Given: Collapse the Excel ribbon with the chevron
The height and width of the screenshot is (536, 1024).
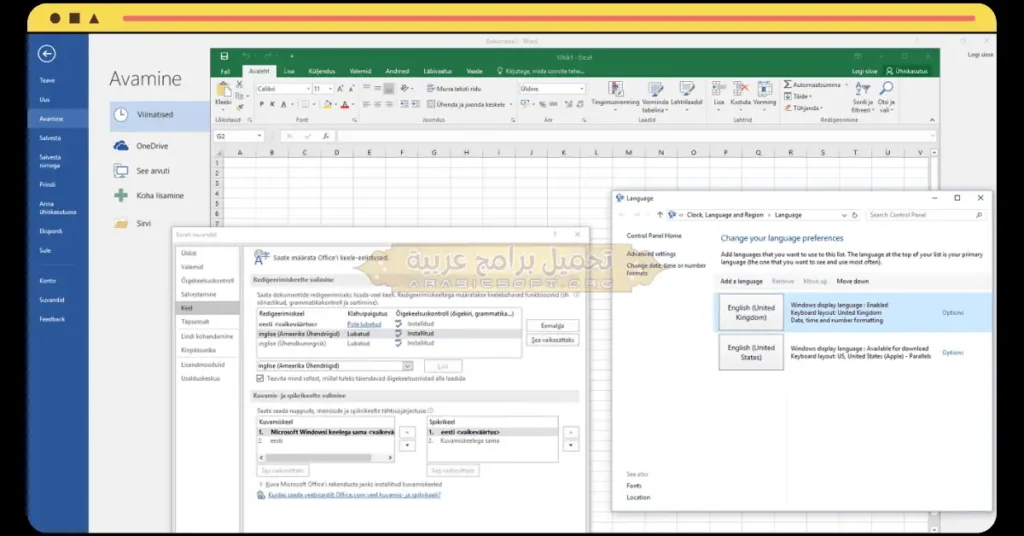Looking at the screenshot, I should coord(932,120).
